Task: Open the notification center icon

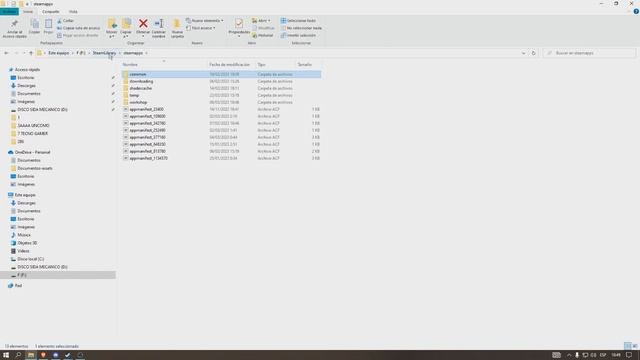Action: 629,355
